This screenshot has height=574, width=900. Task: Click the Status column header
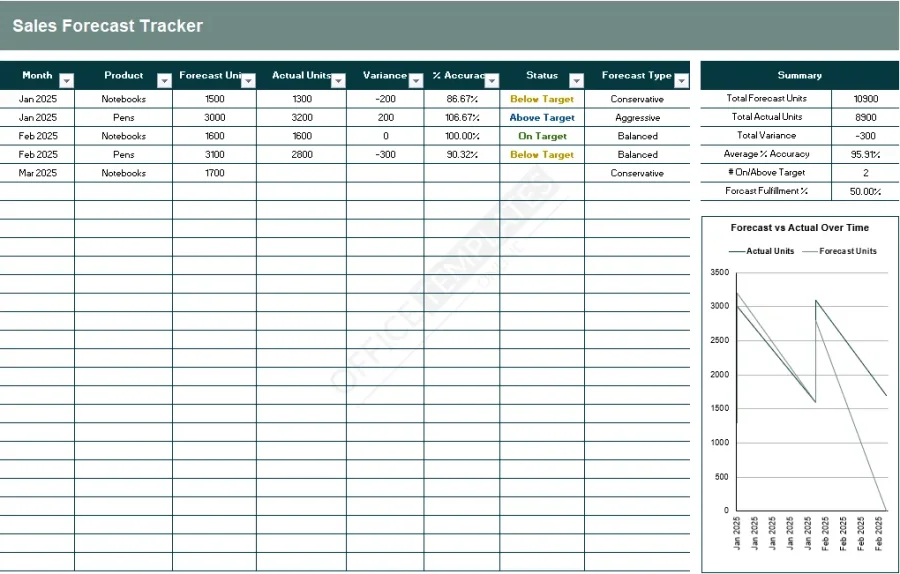tap(542, 75)
